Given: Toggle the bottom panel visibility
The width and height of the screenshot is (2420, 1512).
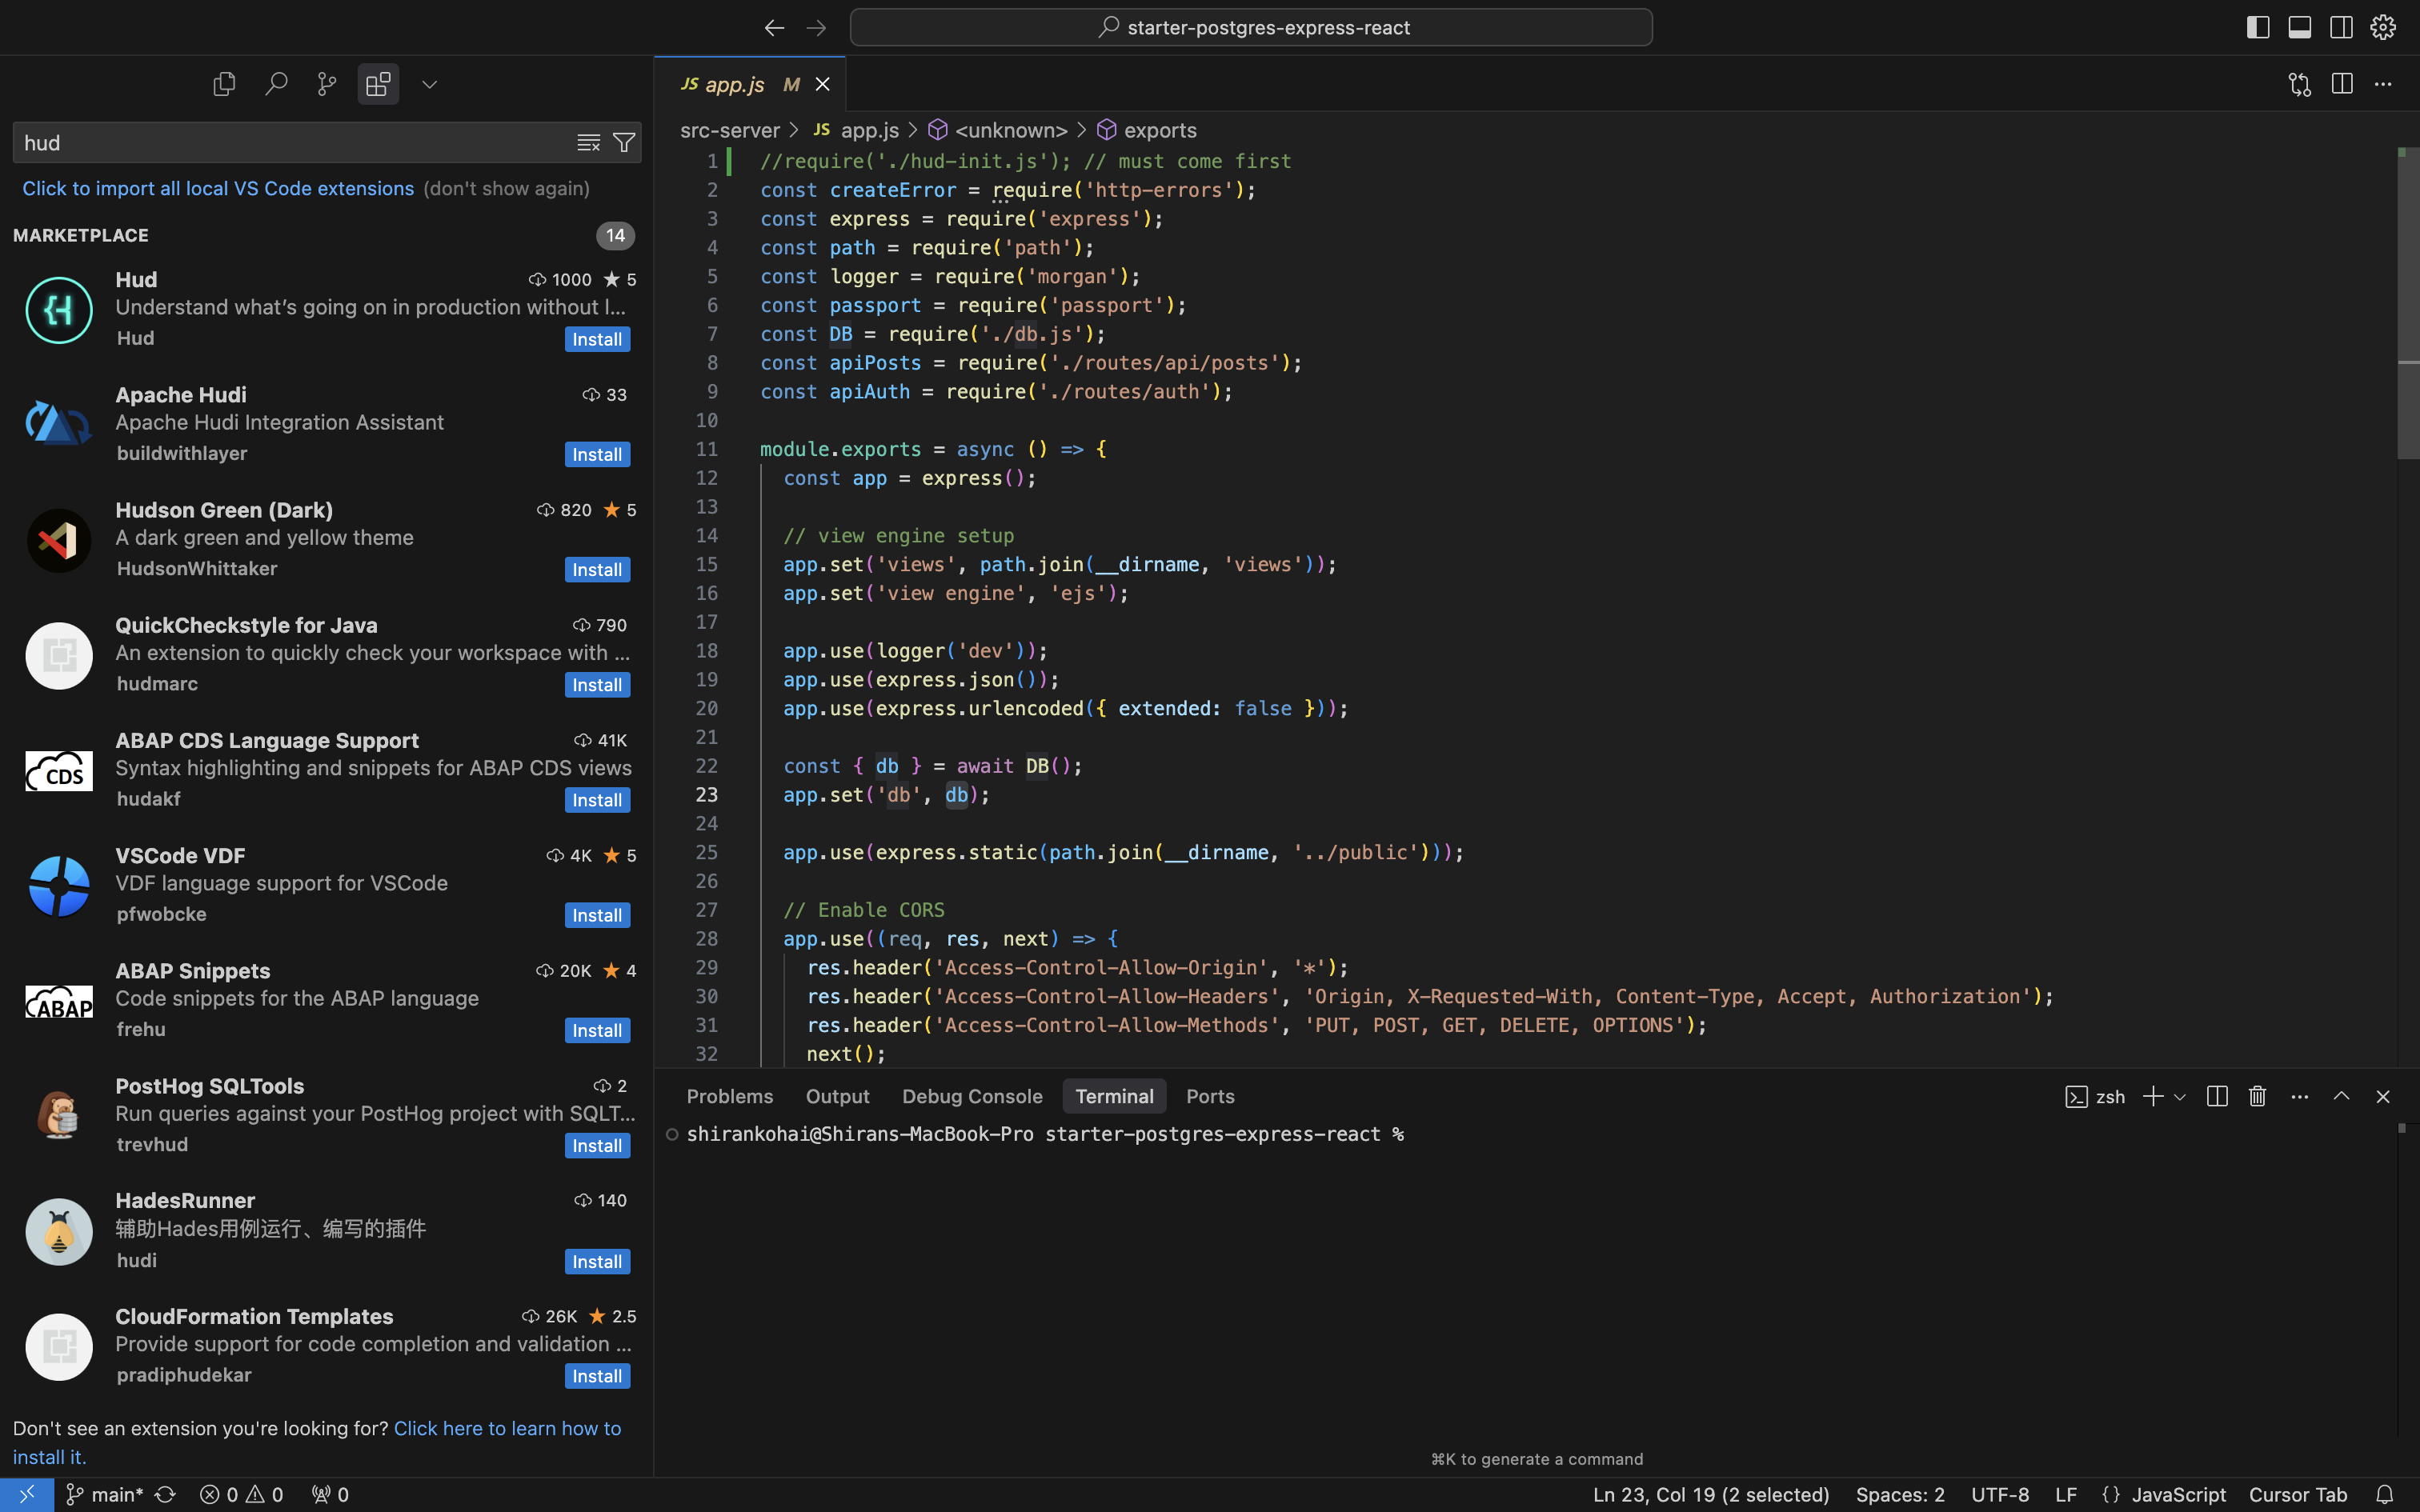Looking at the screenshot, I should point(2299,27).
